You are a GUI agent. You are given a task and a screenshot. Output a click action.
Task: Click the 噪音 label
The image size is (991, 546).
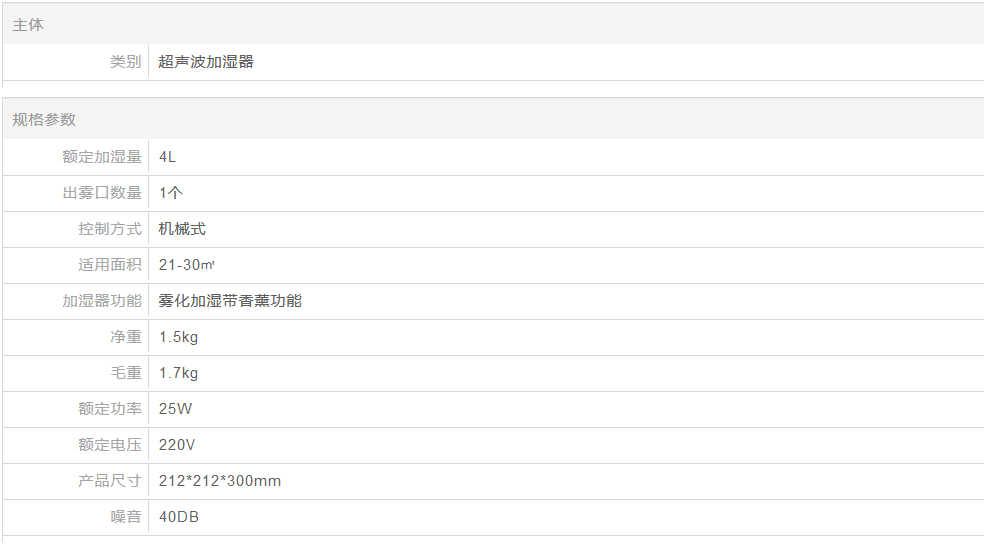tap(125, 516)
